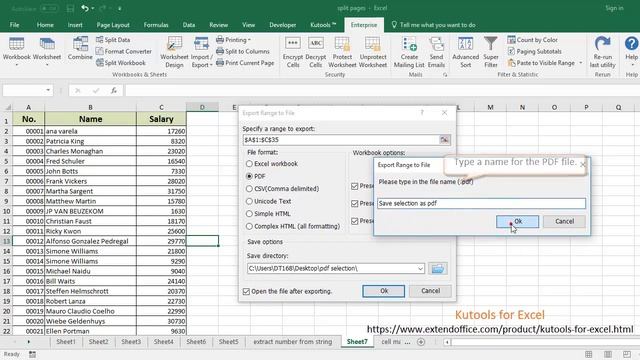Open the Paging Subtotals tool
Screen dimensions: 640x360
tap(534, 51)
